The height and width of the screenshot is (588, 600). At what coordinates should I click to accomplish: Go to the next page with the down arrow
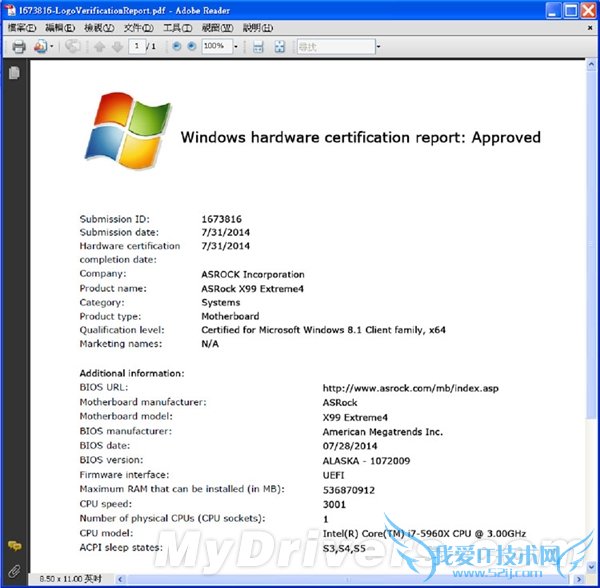[x=117, y=47]
